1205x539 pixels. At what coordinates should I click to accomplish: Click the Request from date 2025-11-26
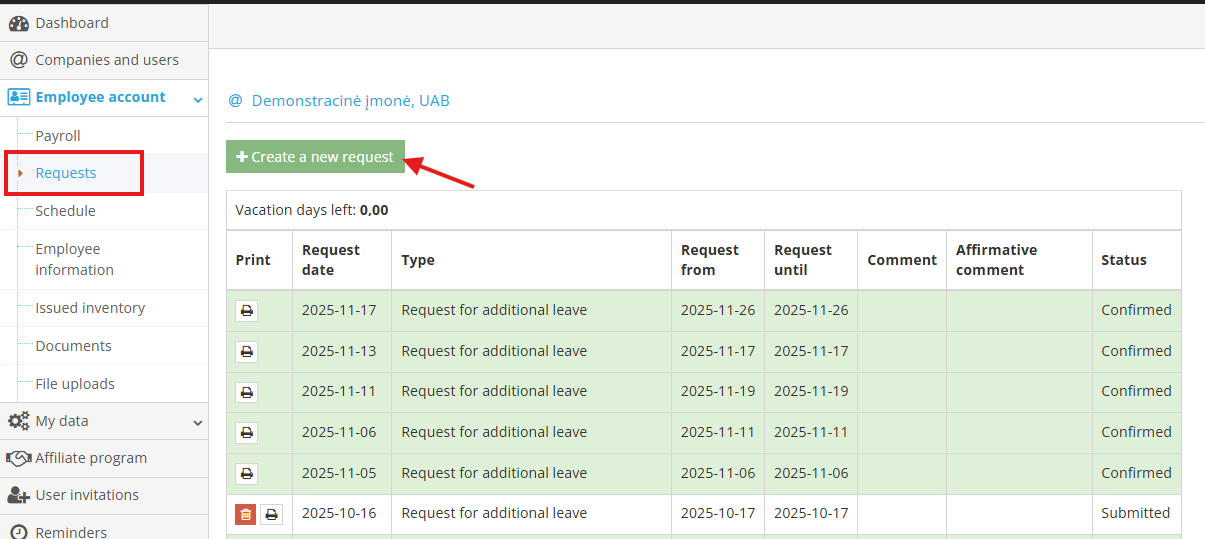coord(718,310)
